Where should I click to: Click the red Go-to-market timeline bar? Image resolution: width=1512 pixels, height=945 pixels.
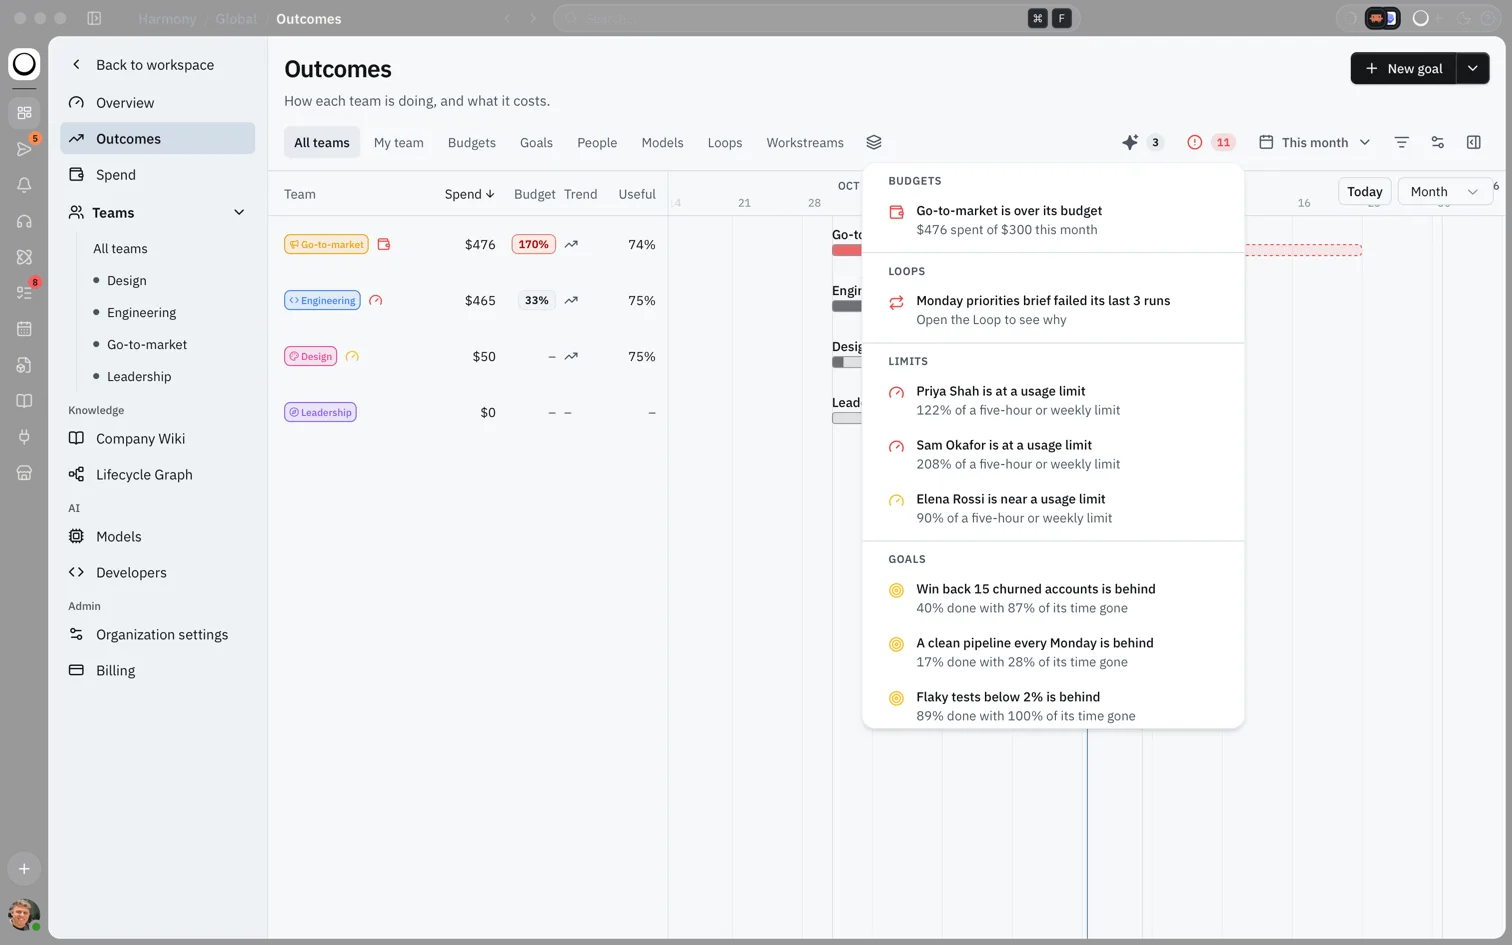point(846,250)
